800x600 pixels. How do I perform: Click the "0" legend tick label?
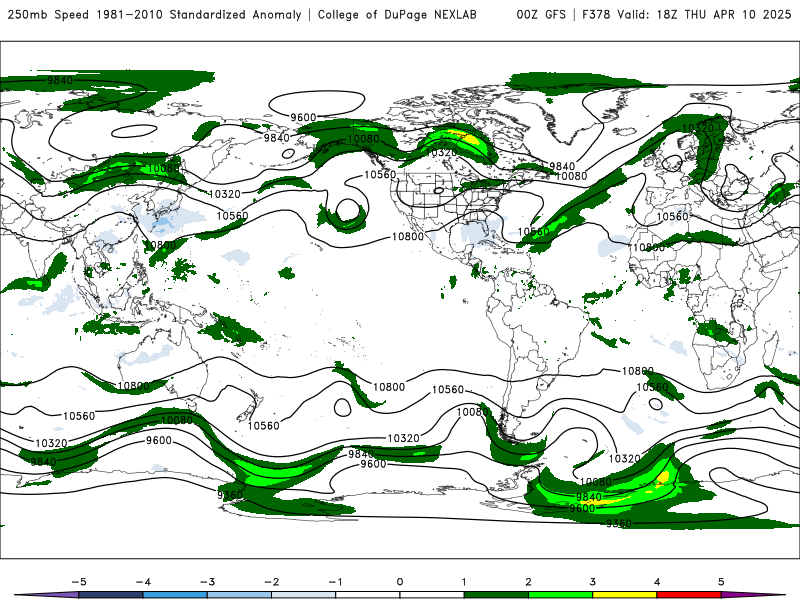400,582
